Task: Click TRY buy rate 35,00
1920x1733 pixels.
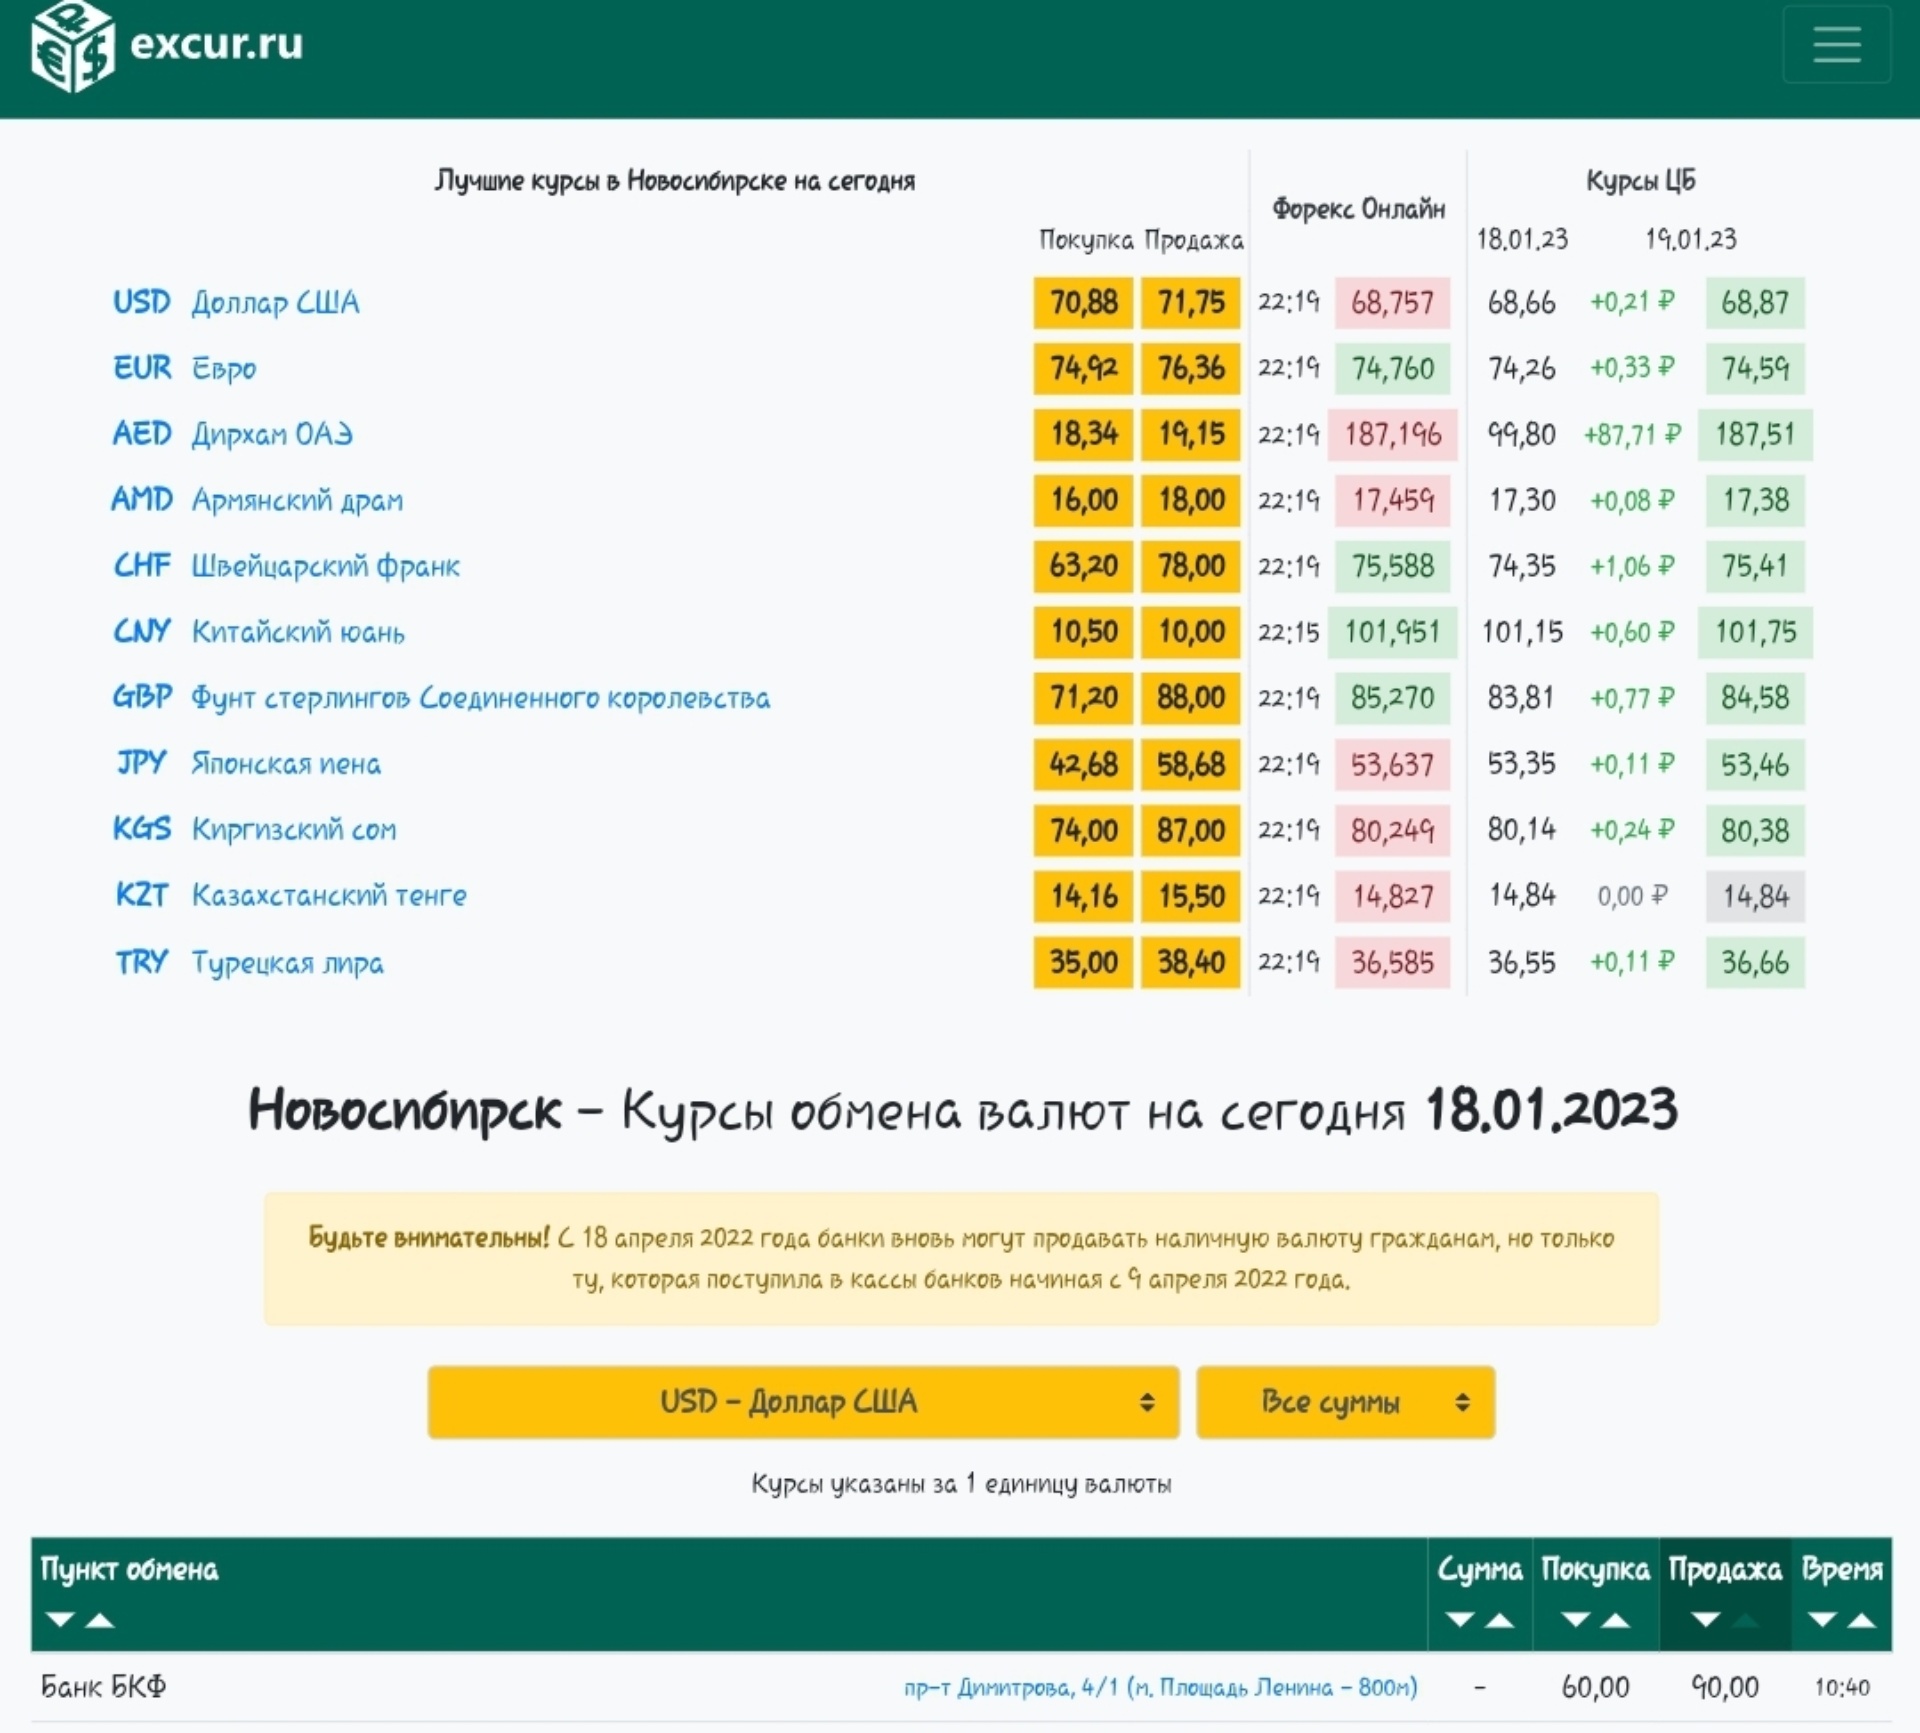Action: point(1083,962)
